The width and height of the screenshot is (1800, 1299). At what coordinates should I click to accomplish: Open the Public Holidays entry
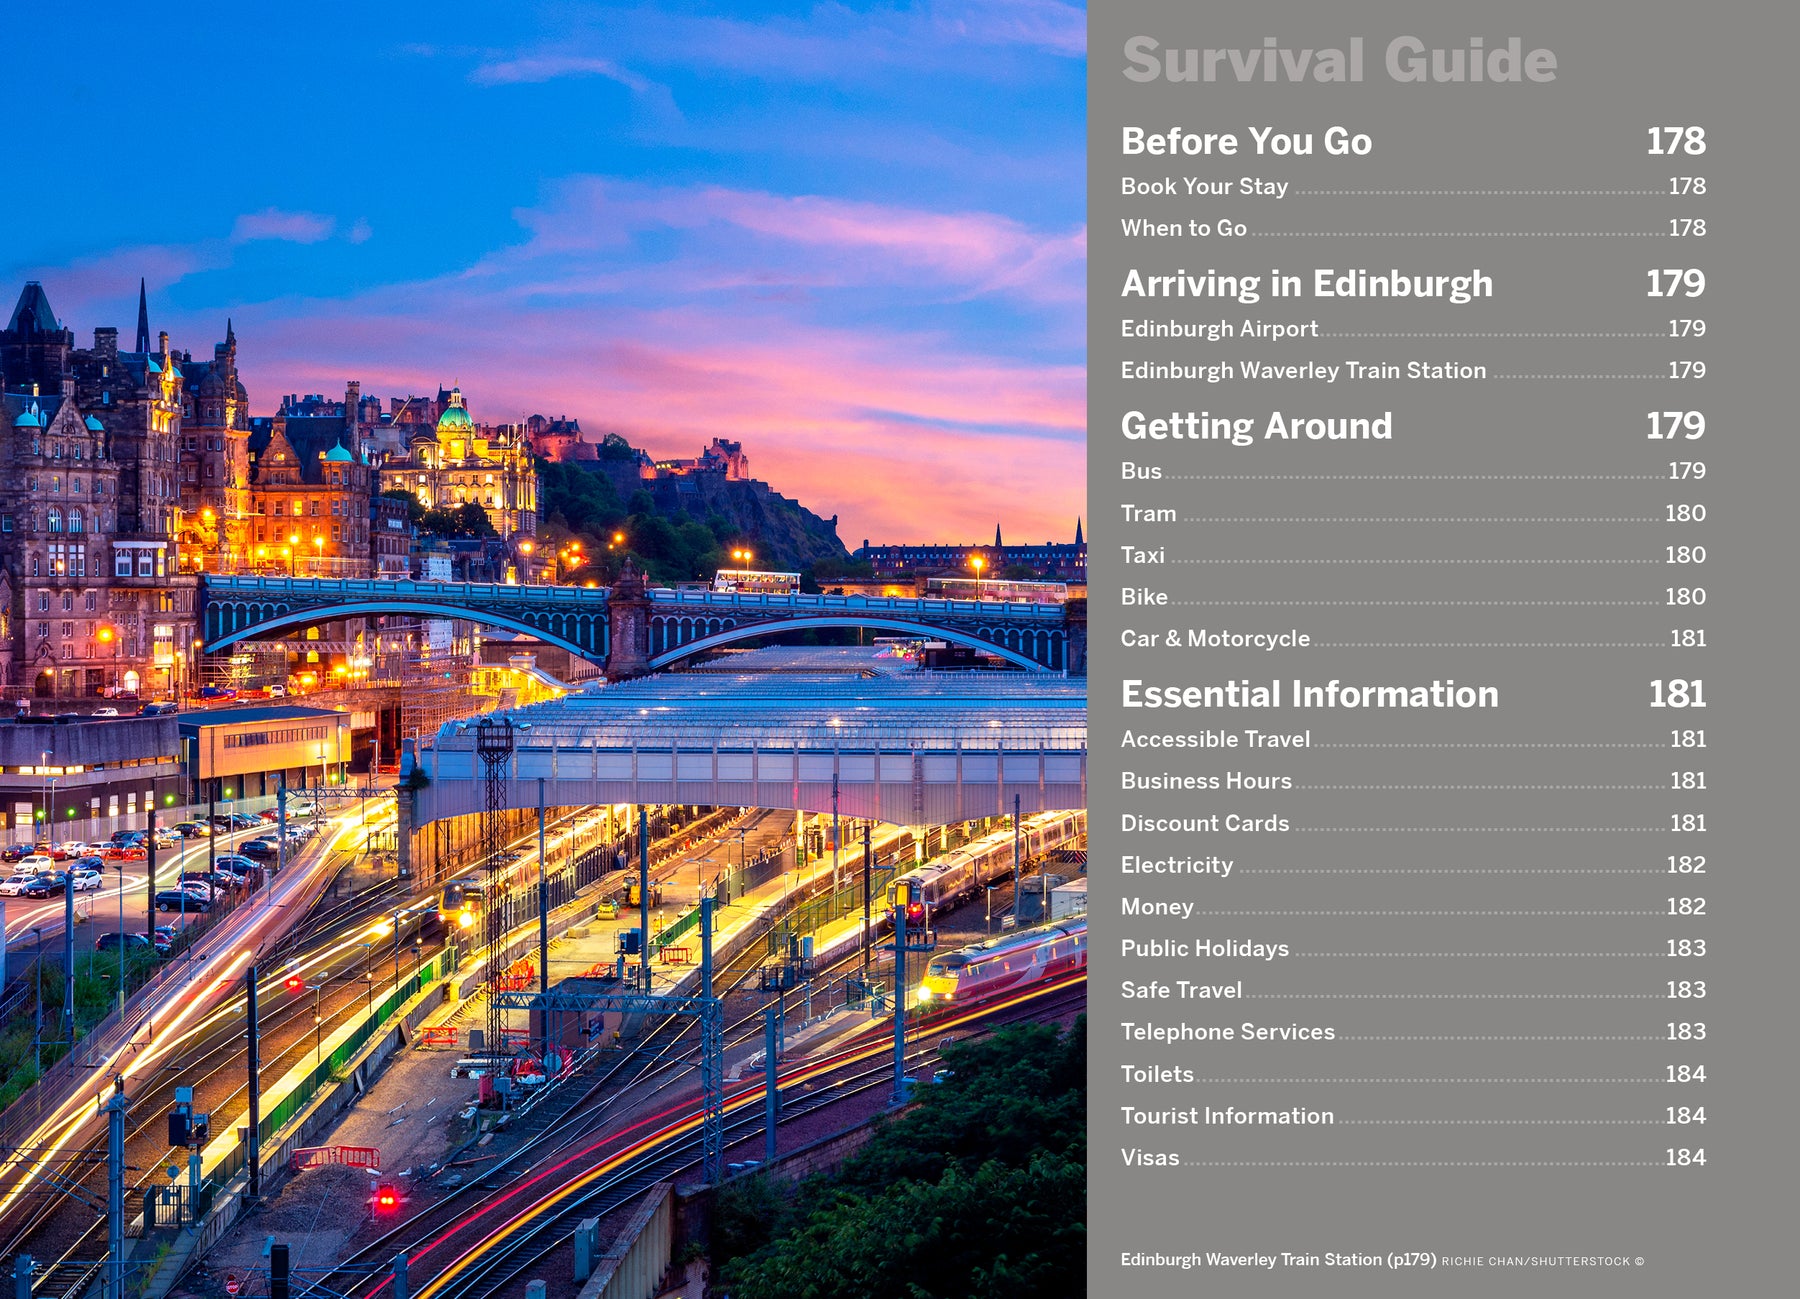[1413, 948]
